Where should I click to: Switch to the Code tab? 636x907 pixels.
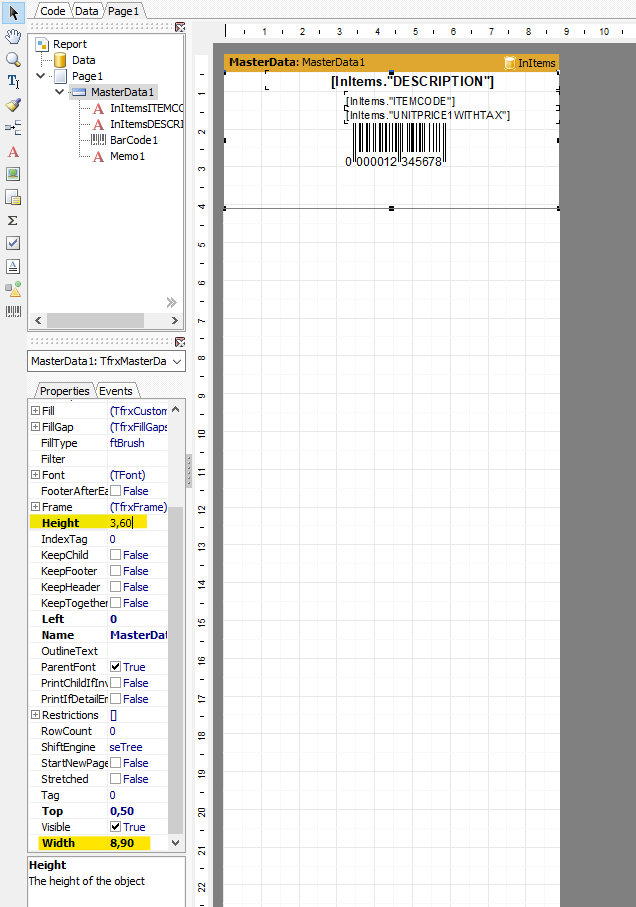pos(52,10)
